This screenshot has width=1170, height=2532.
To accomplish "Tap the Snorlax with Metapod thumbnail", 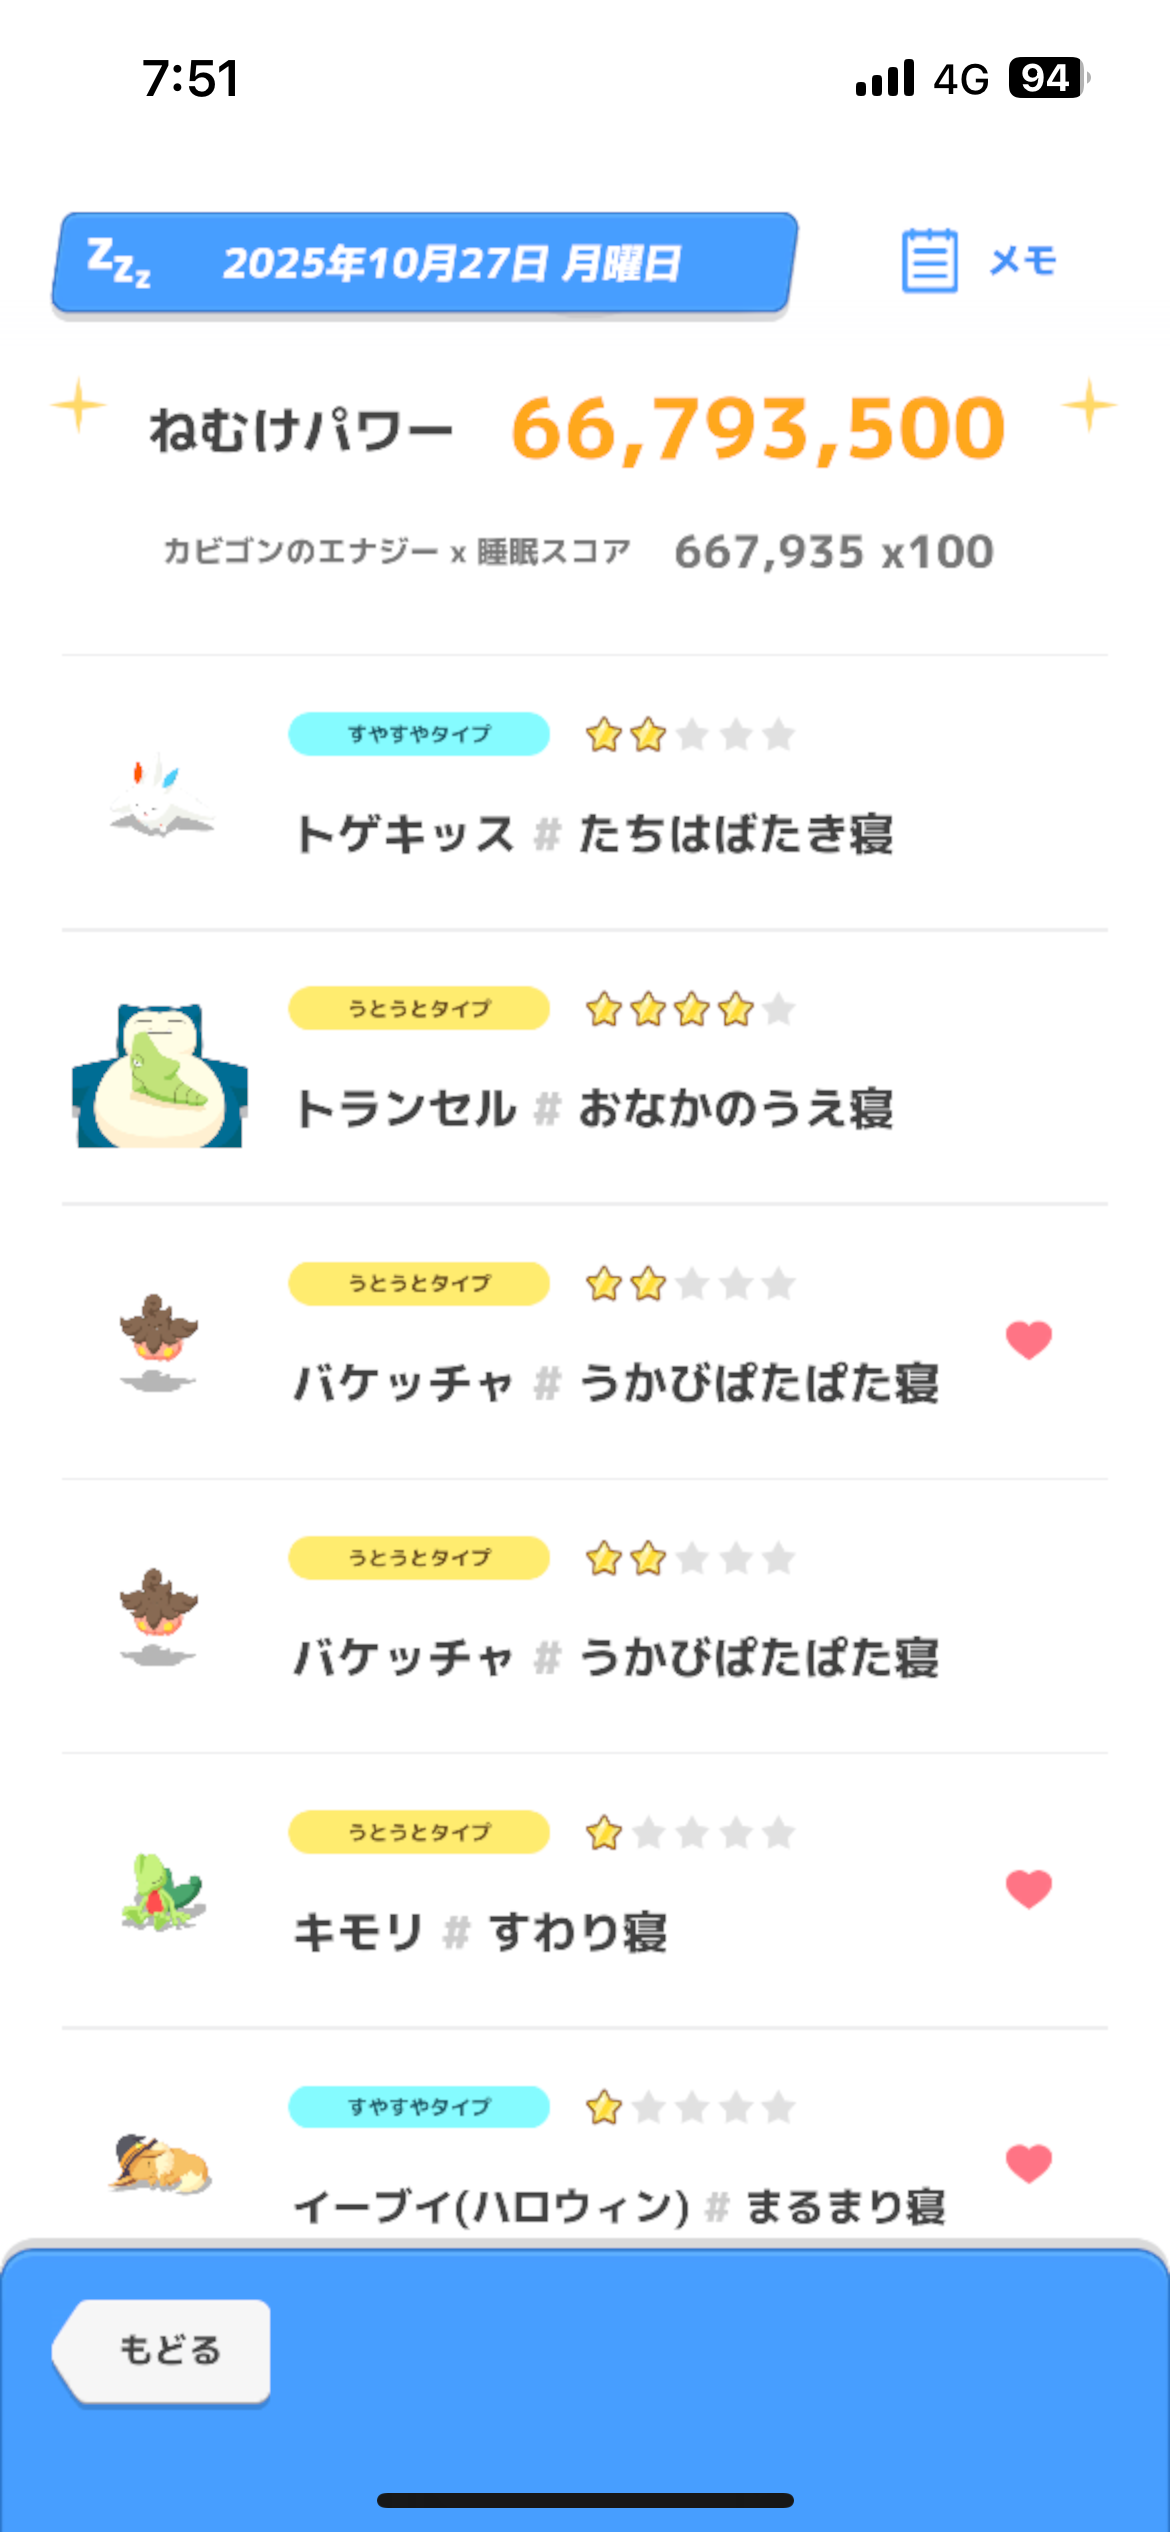I will point(160,1075).
